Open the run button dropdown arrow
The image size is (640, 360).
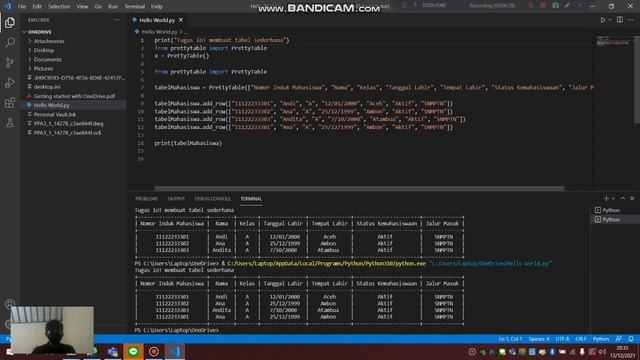(x=610, y=20)
